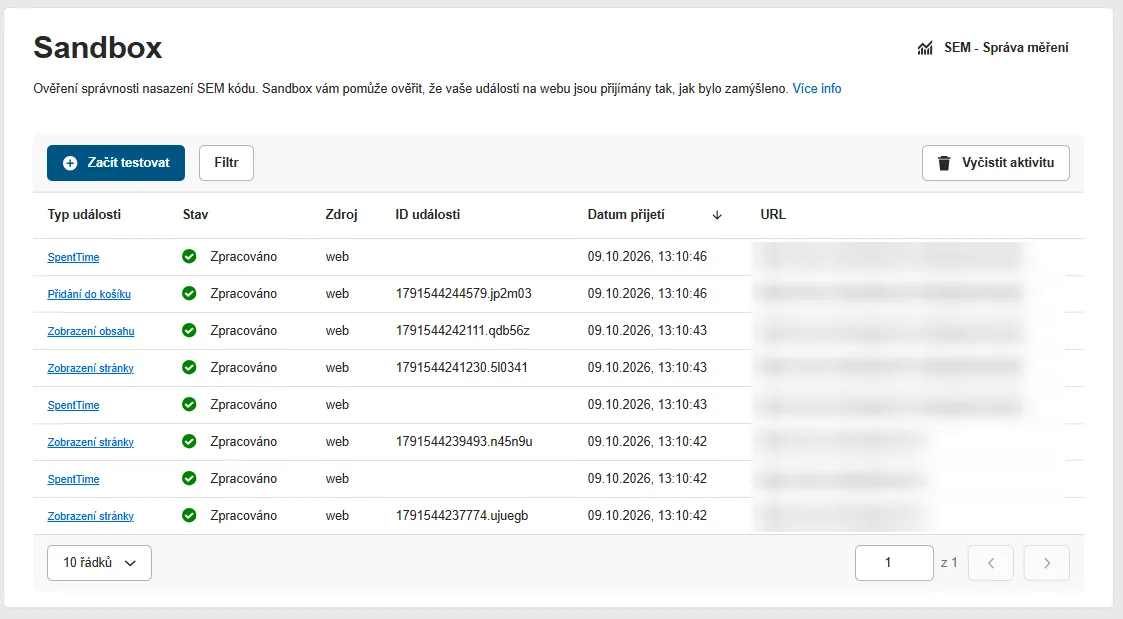The width and height of the screenshot is (1123, 619).
Task: Click Zpracováno status in Přidání do košíku row
Action: click(244, 293)
